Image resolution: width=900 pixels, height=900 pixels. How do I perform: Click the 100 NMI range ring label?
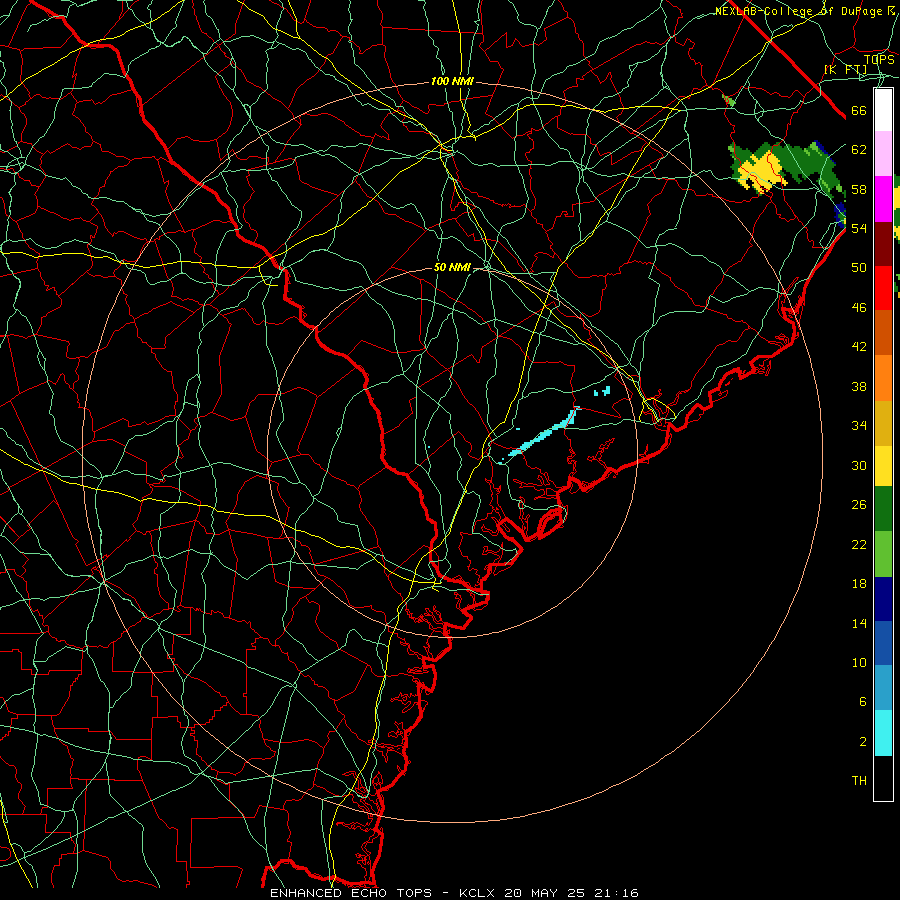tap(452, 82)
